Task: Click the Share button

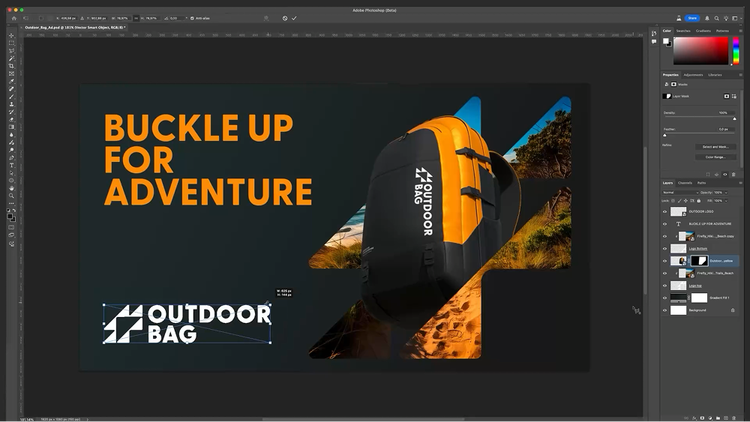Action: 692,18
